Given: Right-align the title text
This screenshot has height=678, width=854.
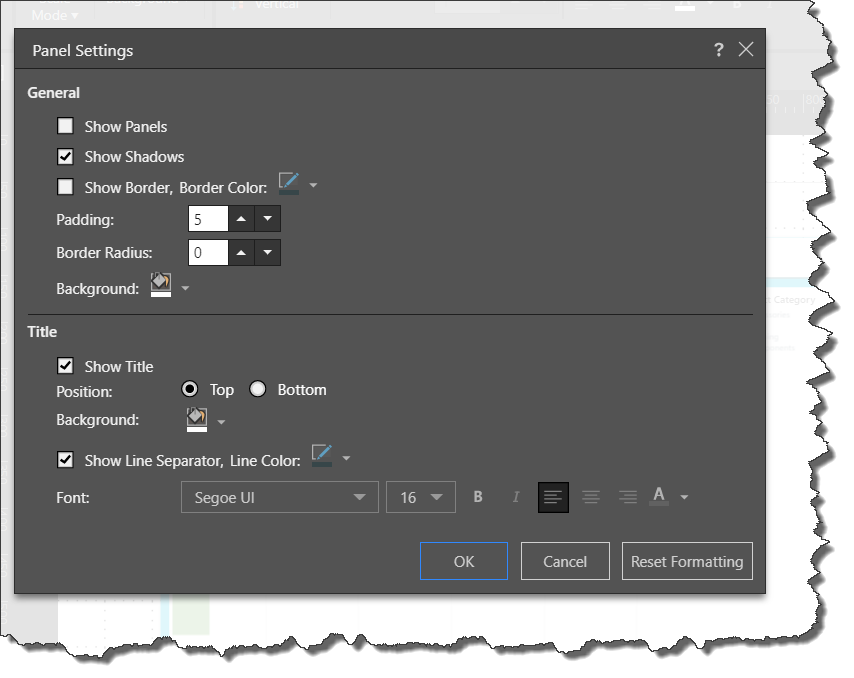Looking at the screenshot, I should pyautogui.click(x=628, y=497).
